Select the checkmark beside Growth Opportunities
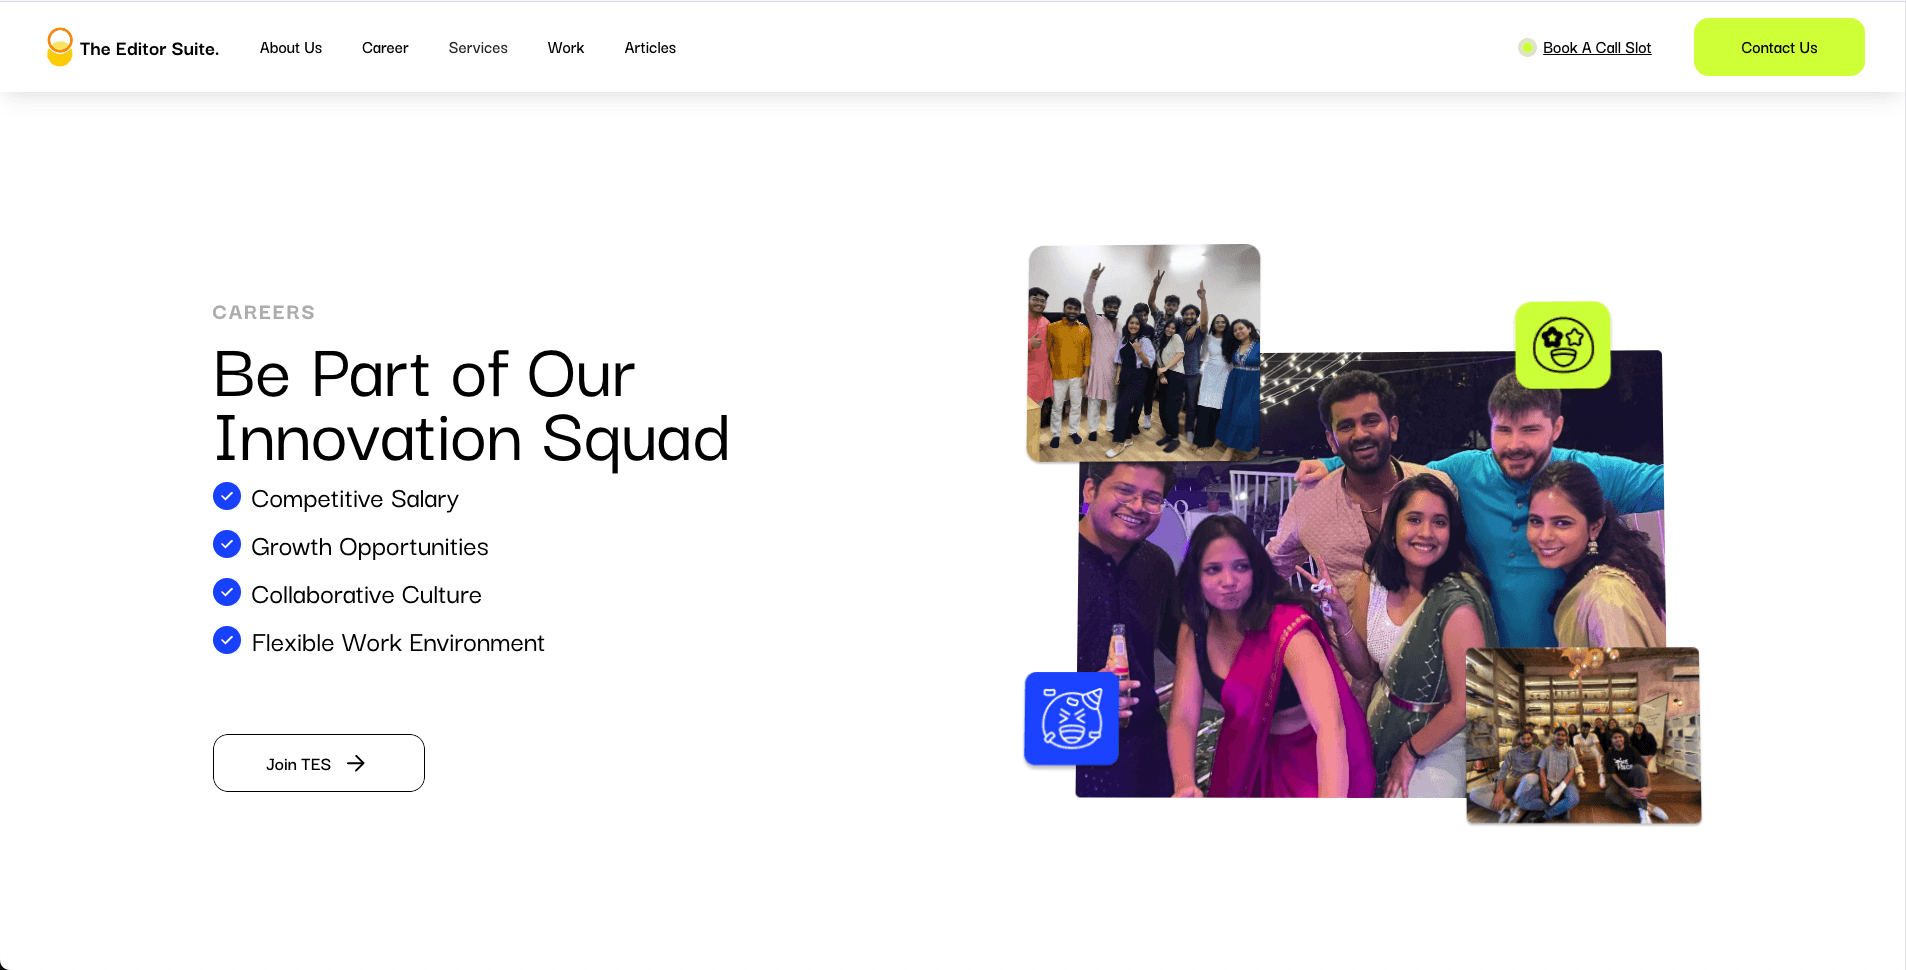Viewport: 1906px width, 970px height. [x=227, y=544]
